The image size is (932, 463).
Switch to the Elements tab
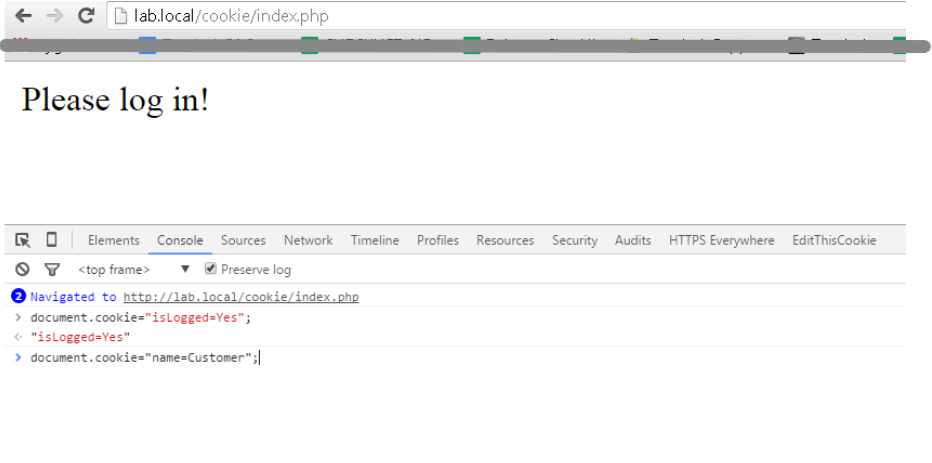[x=113, y=240]
